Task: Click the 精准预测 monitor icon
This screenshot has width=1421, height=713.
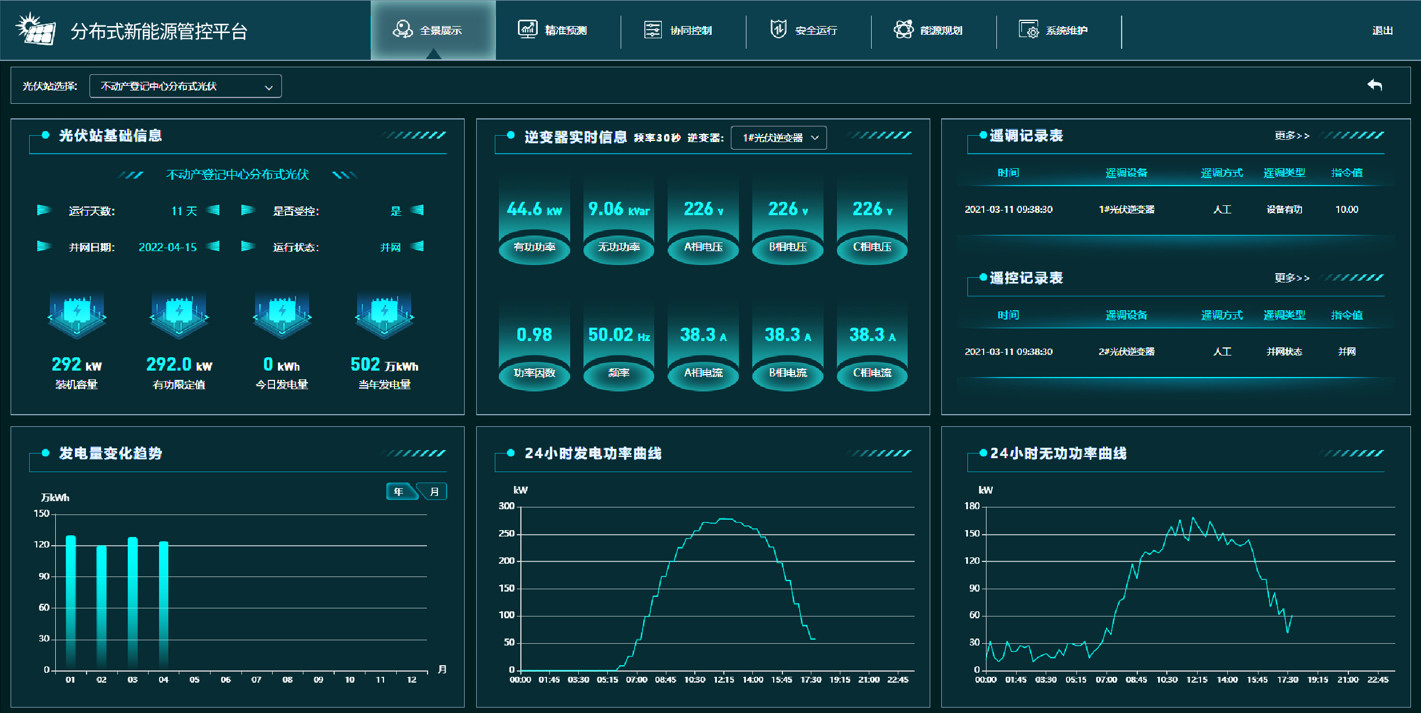Action: [528, 30]
